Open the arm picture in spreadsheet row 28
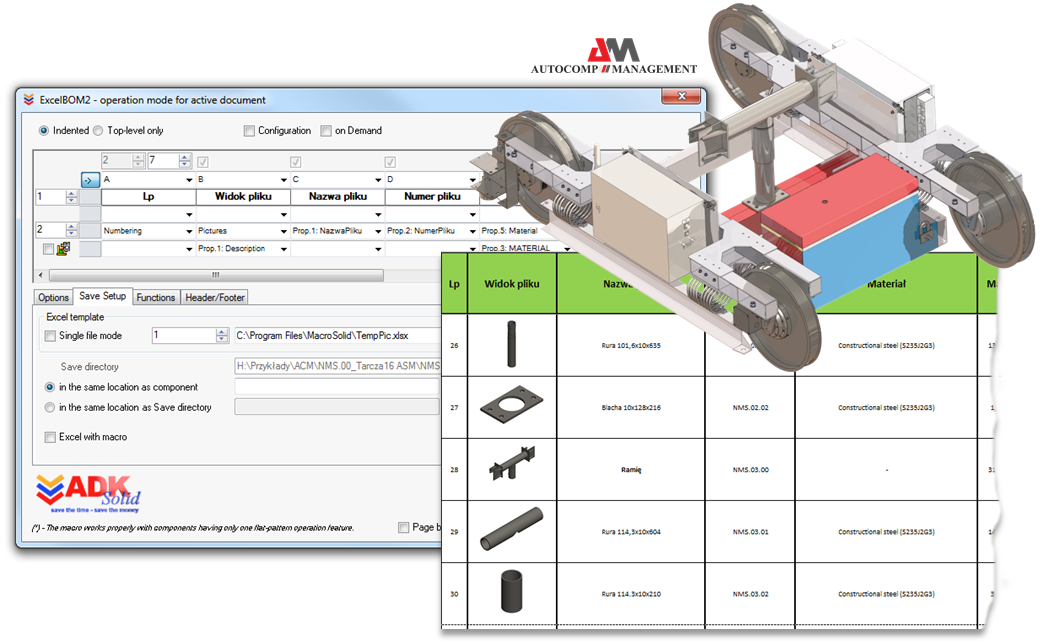The image size is (1041, 644). coord(512,463)
